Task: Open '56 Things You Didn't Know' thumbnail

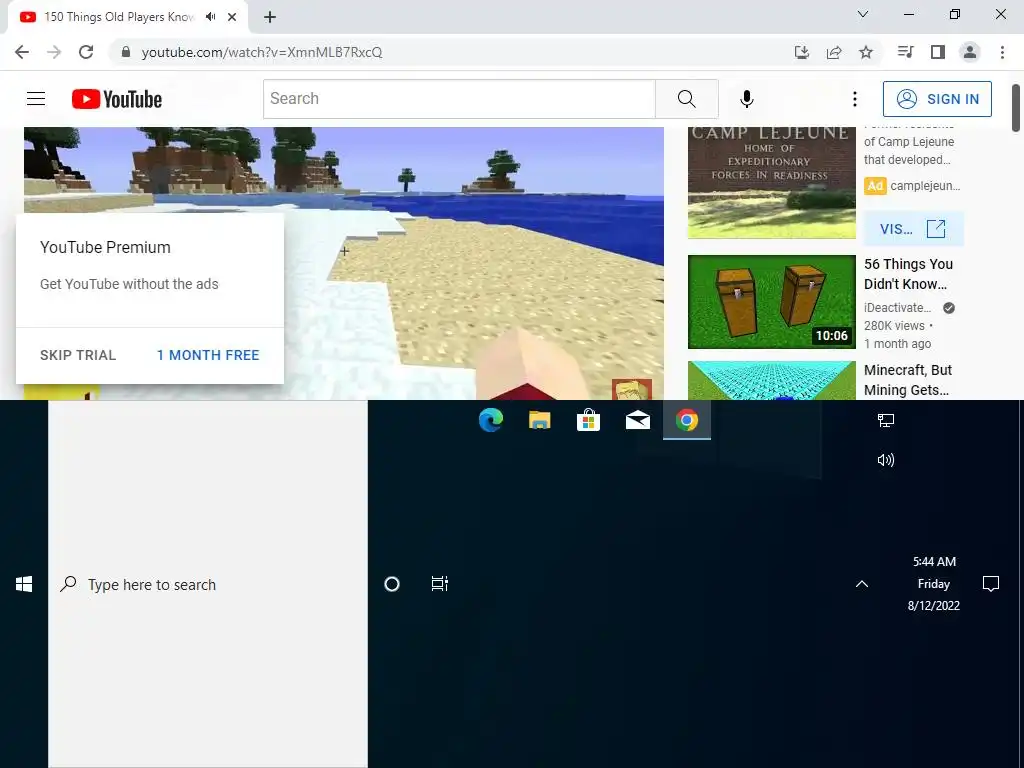Action: coord(772,302)
